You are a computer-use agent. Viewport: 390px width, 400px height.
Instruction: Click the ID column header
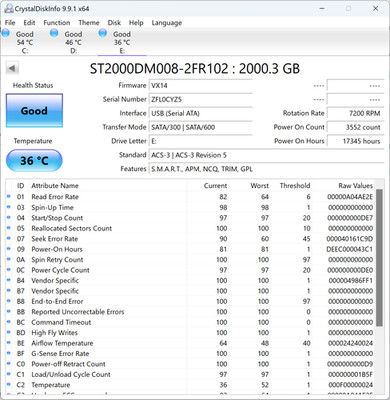[x=21, y=186]
